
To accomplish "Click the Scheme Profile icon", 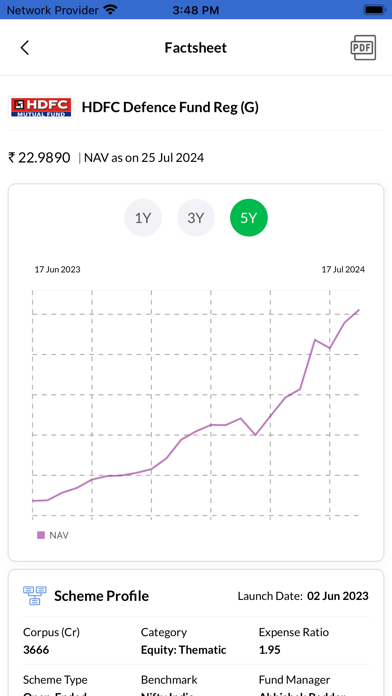I will coord(35,596).
